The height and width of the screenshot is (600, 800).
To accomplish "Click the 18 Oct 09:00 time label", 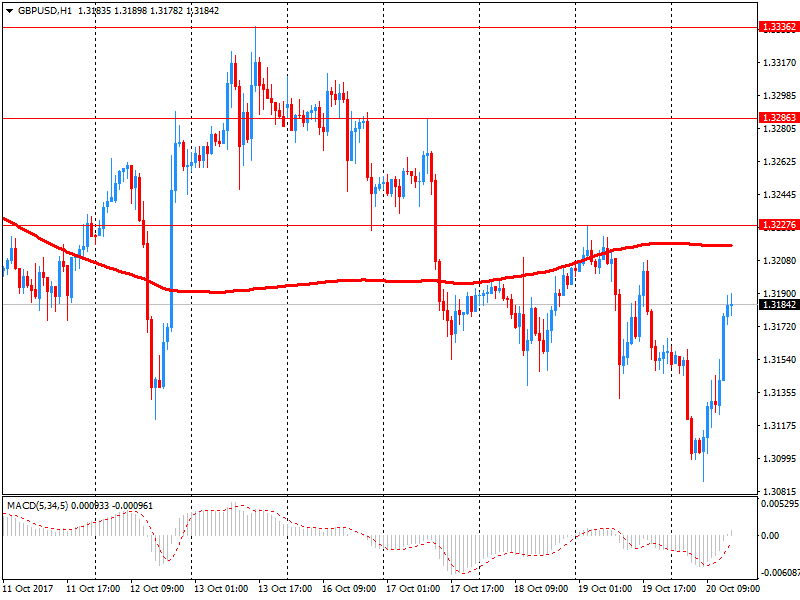I will tap(541, 589).
